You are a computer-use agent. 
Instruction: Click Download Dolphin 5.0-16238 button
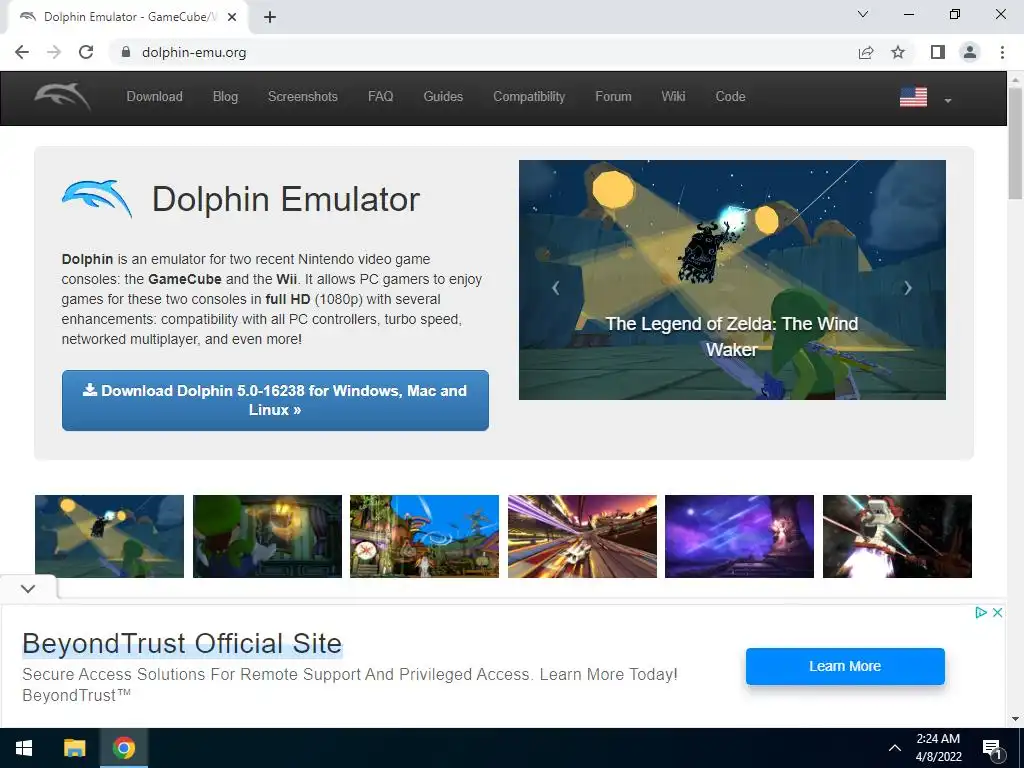coord(275,400)
